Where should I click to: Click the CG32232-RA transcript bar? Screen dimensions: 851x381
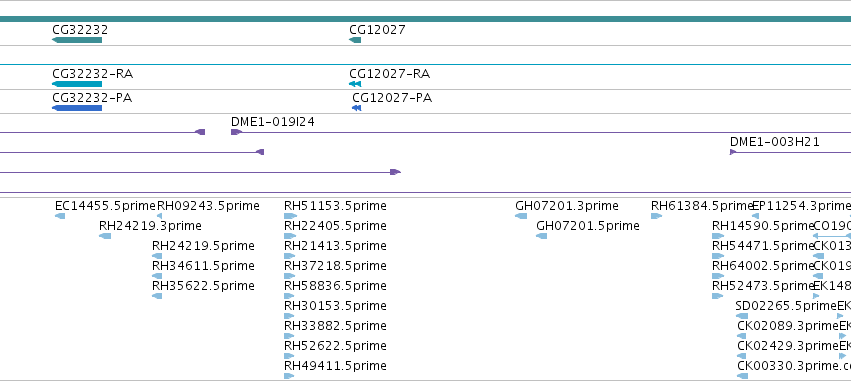(x=77, y=84)
